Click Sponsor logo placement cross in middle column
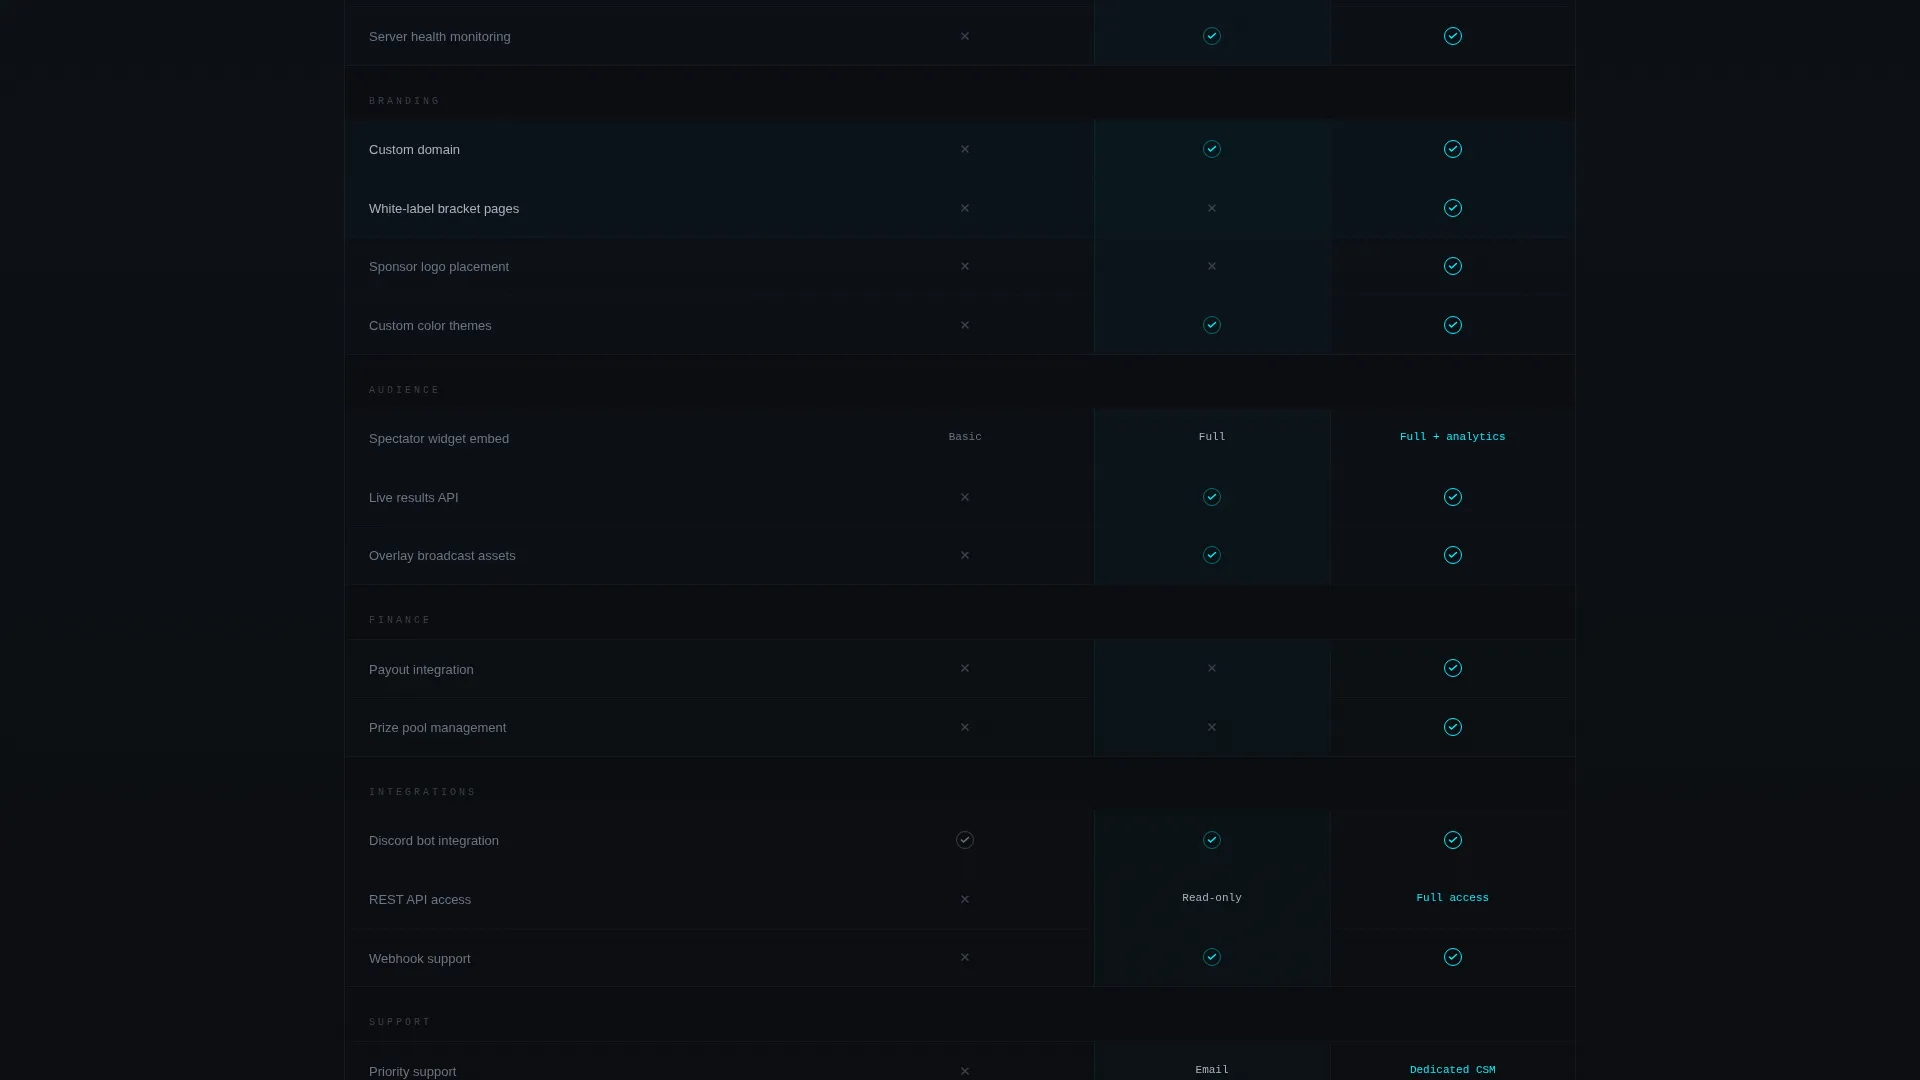Viewport: 1920px width, 1080px height. pos(1212,266)
